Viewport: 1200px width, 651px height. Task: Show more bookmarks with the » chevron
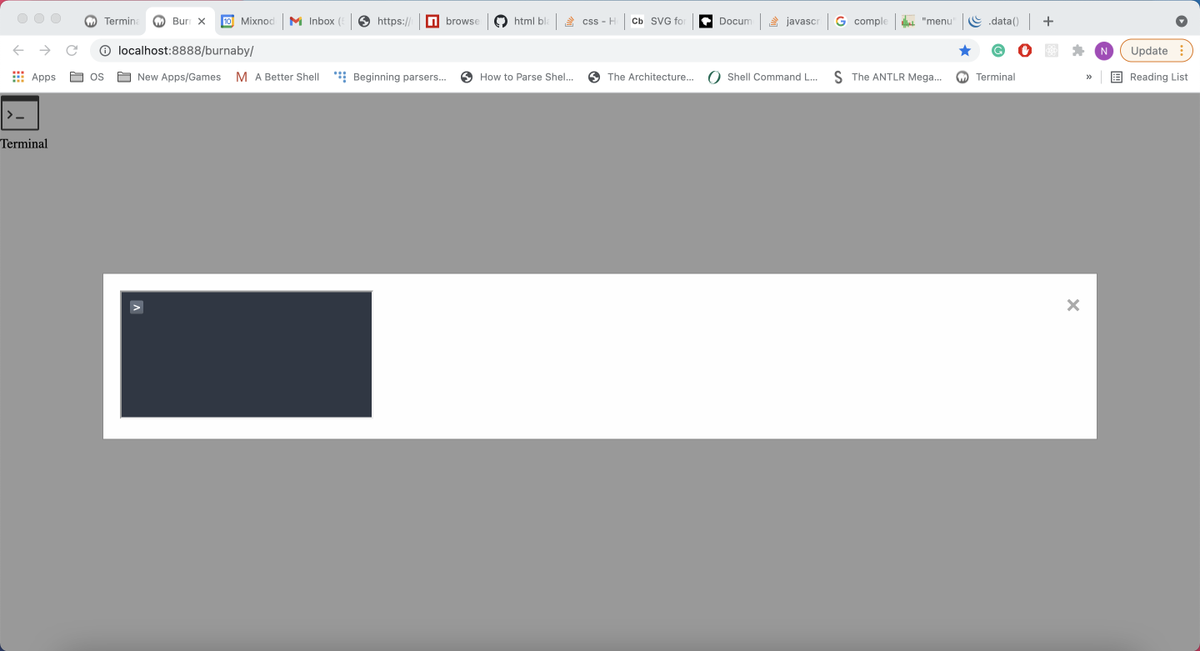pyautogui.click(x=1089, y=77)
